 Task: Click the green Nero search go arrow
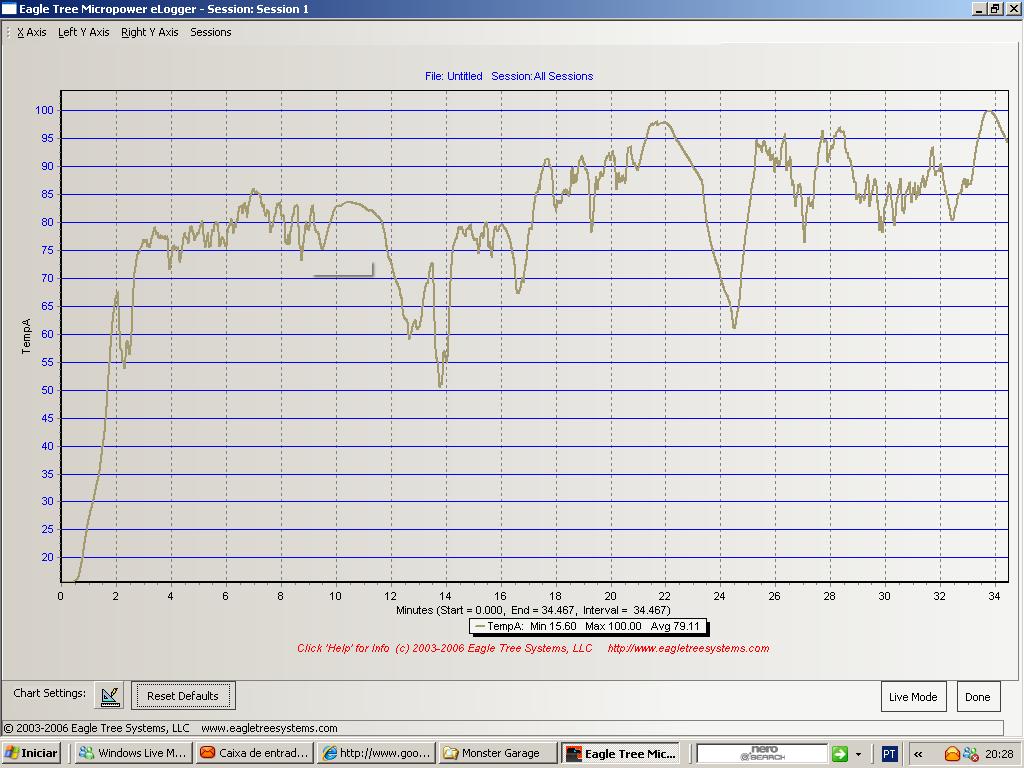[x=840, y=753]
